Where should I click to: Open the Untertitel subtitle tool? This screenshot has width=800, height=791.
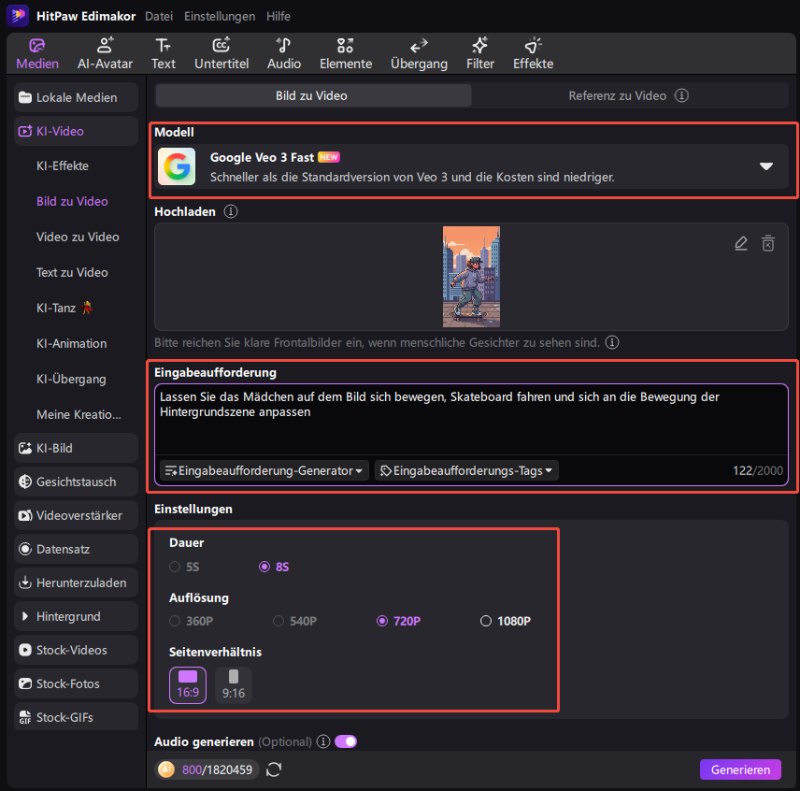click(x=221, y=54)
